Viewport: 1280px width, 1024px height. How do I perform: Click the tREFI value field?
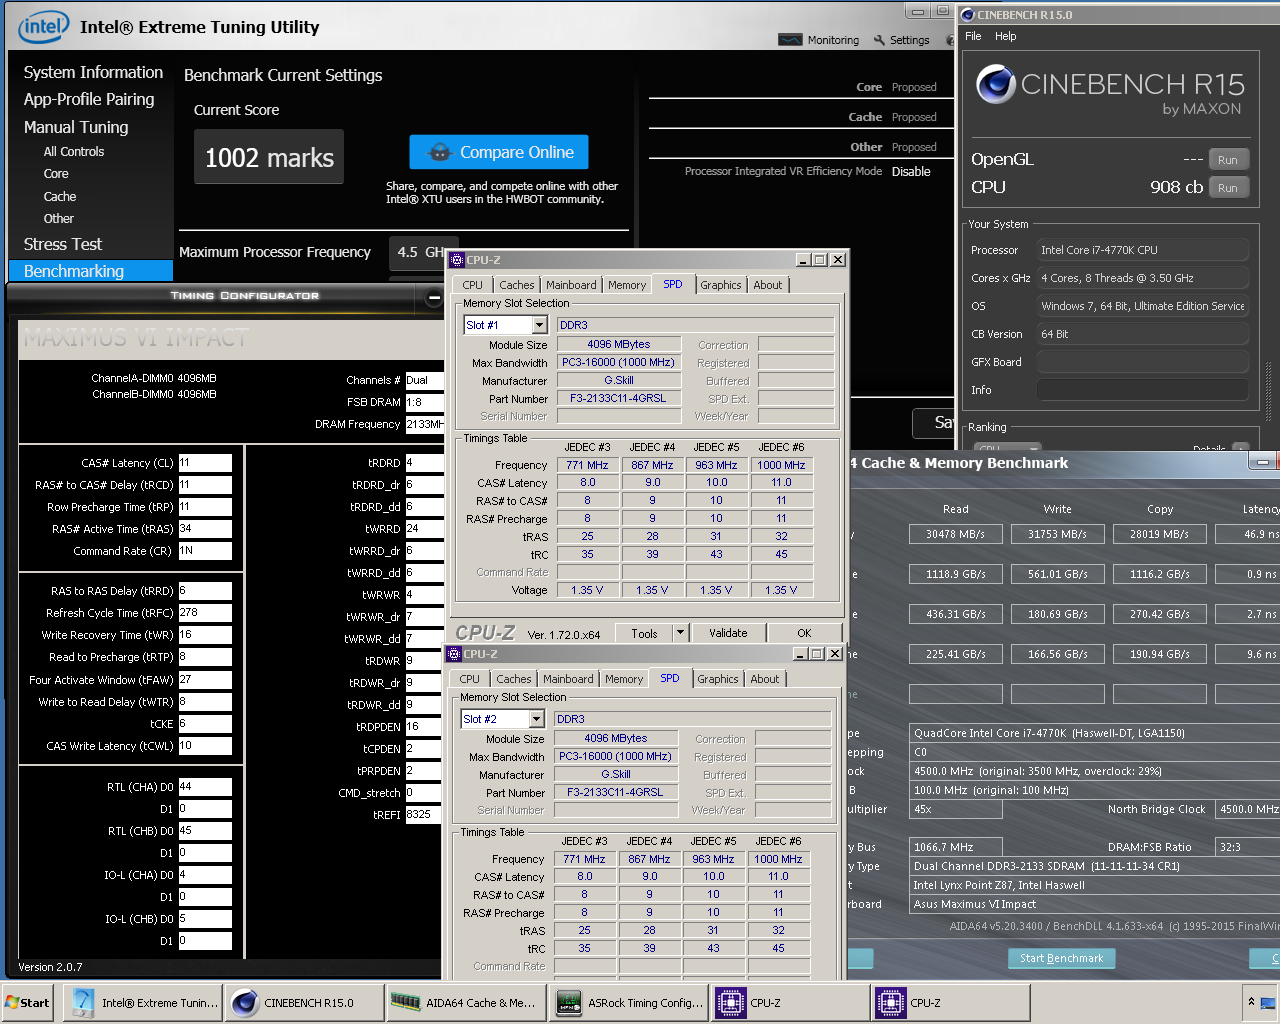point(424,815)
